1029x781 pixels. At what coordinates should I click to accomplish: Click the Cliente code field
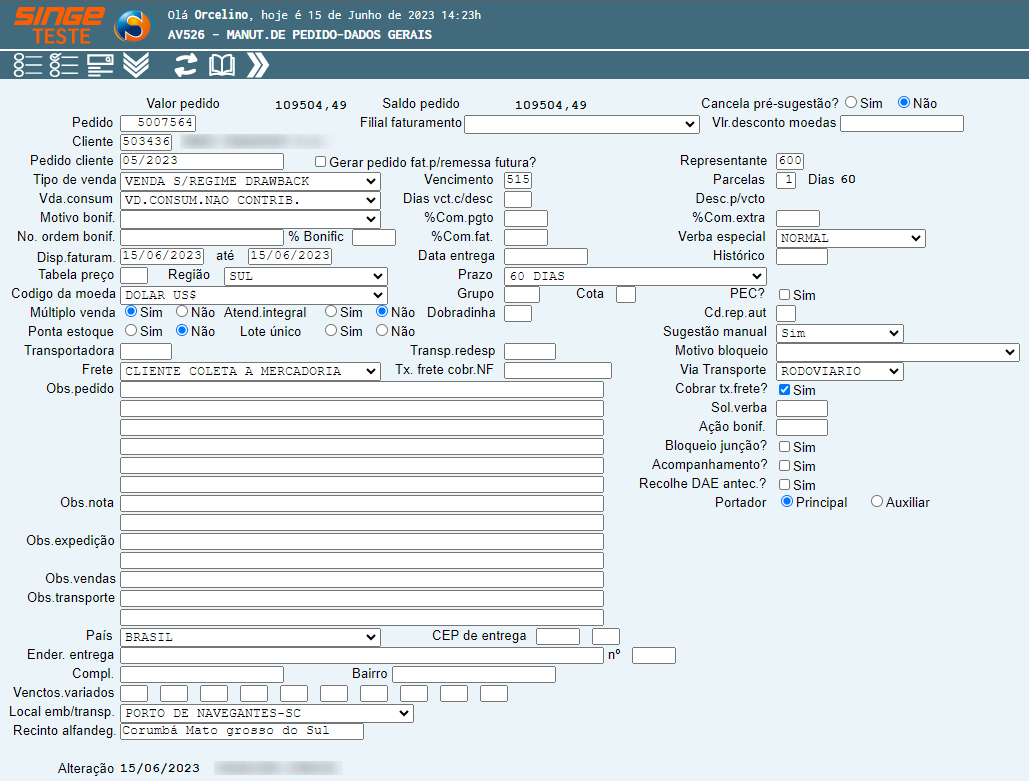(x=146, y=142)
